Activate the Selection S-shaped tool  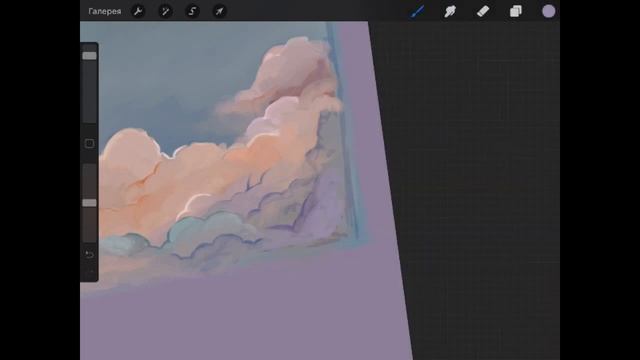click(192, 11)
